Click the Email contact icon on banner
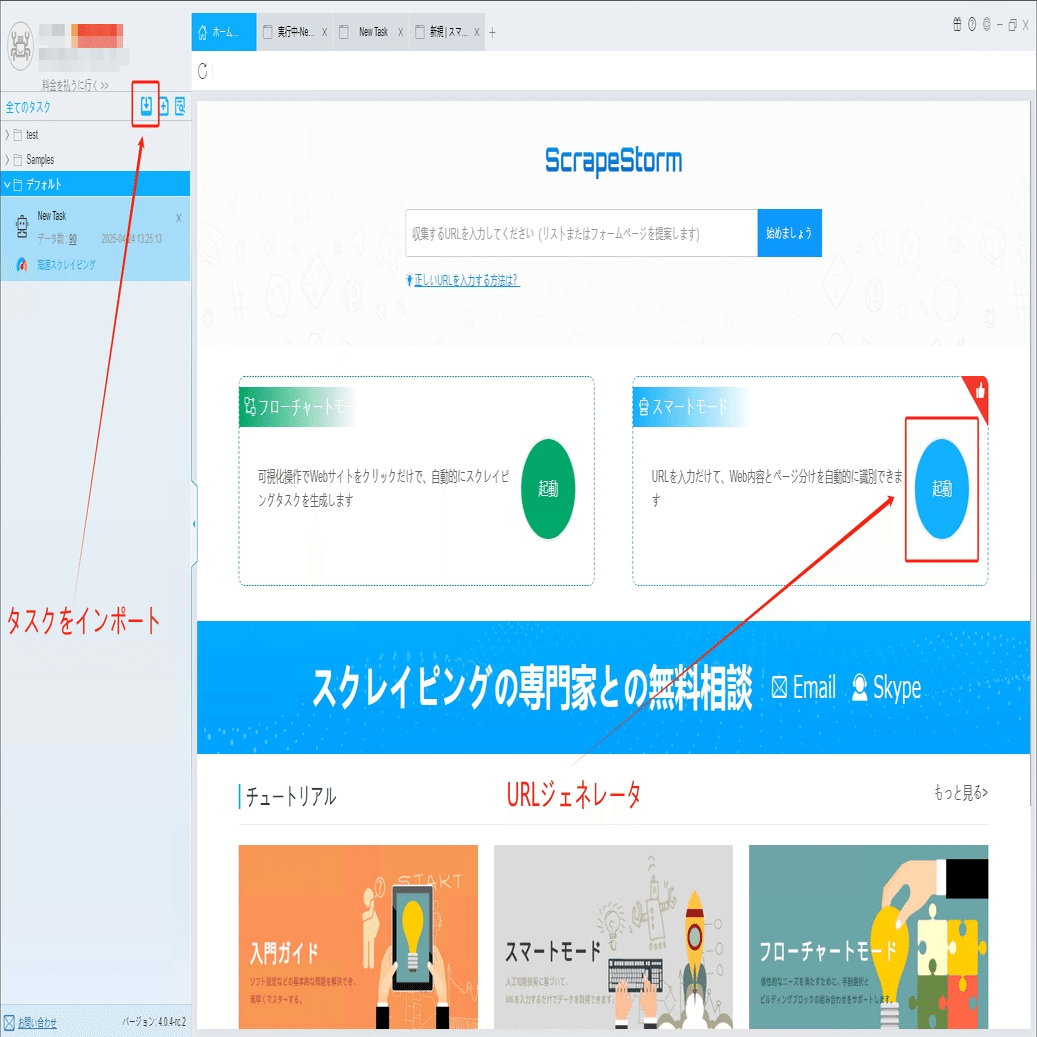 pyautogui.click(x=779, y=688)
